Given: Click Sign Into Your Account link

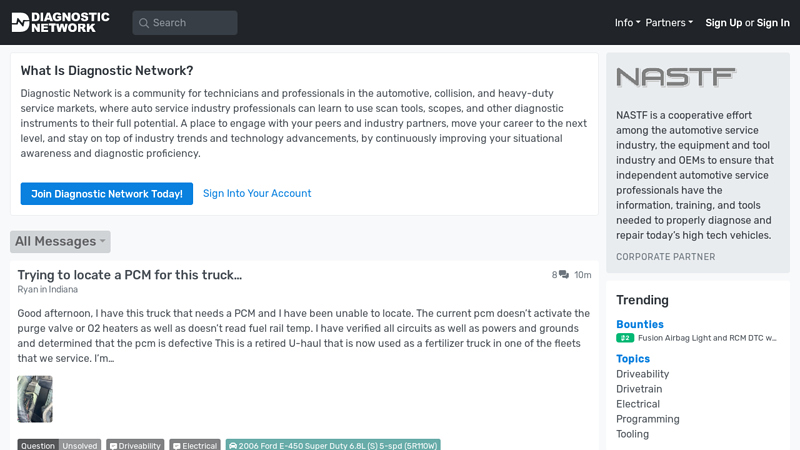Looking at the screenshot, I should tap(257, 193).
